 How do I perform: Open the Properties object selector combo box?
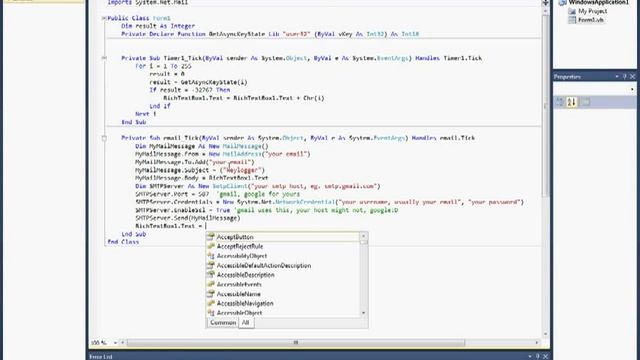(595, 89)
